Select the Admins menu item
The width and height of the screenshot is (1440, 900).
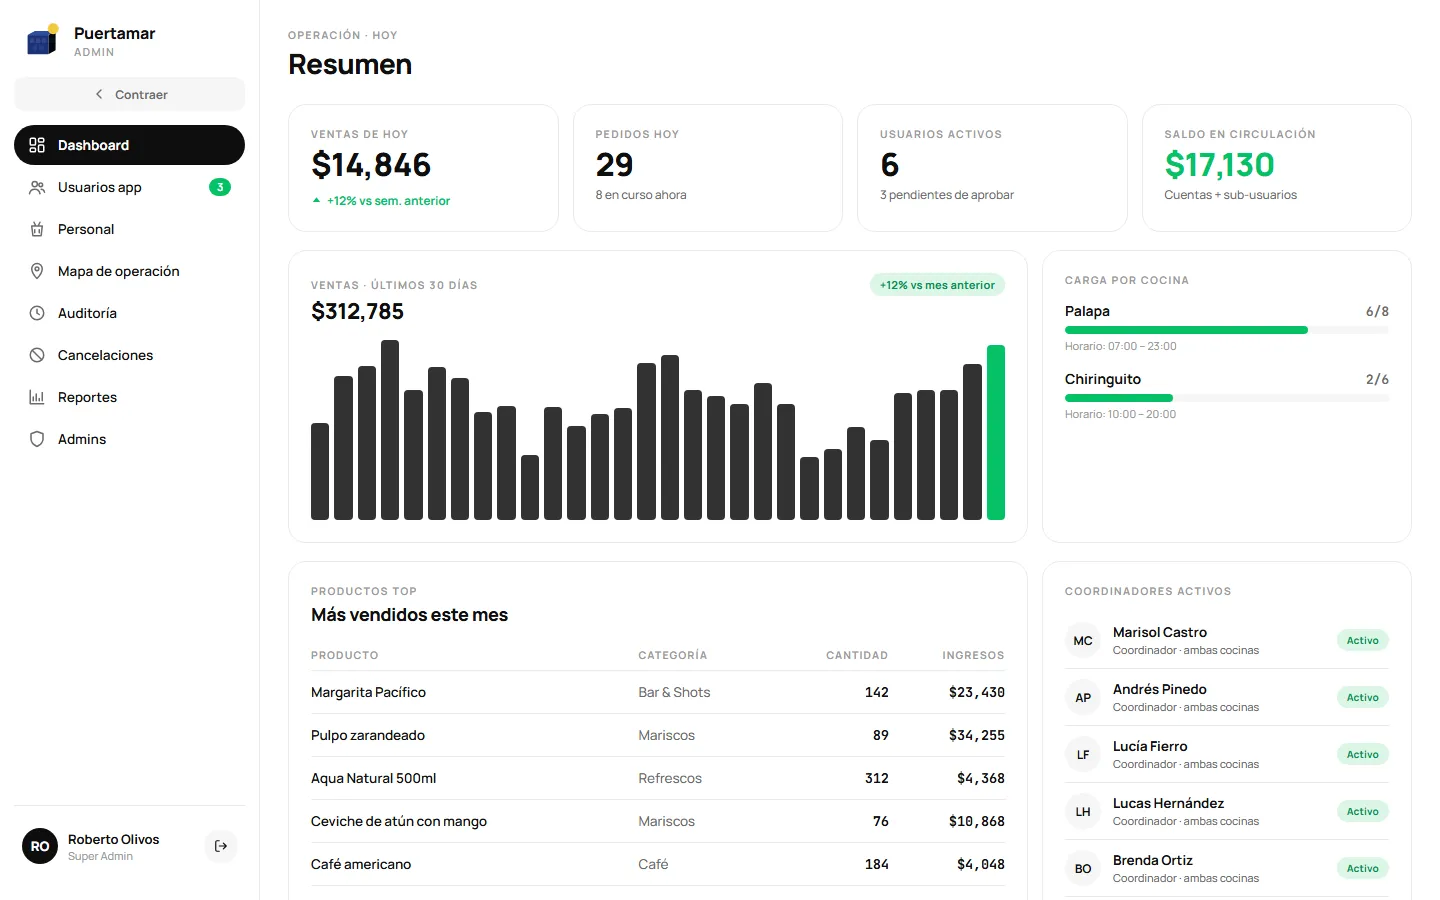pyautogui.click(x=130, y=439)
